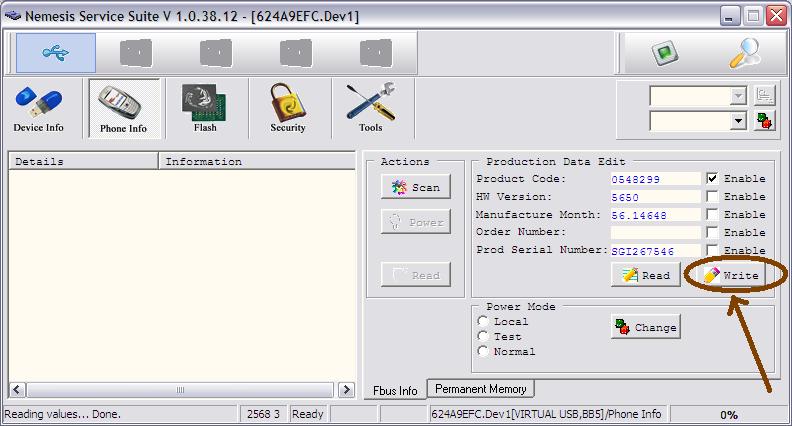Screen dimensions: 792x426
Task: Click icon beside lower combo box
Action: click(764, 121)
